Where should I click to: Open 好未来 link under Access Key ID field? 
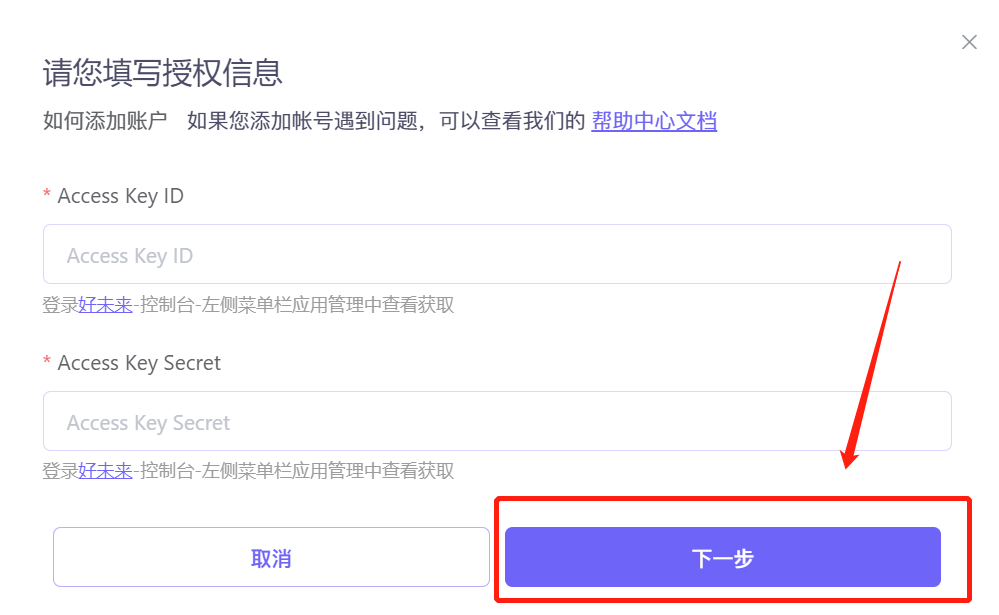[105, 305]
